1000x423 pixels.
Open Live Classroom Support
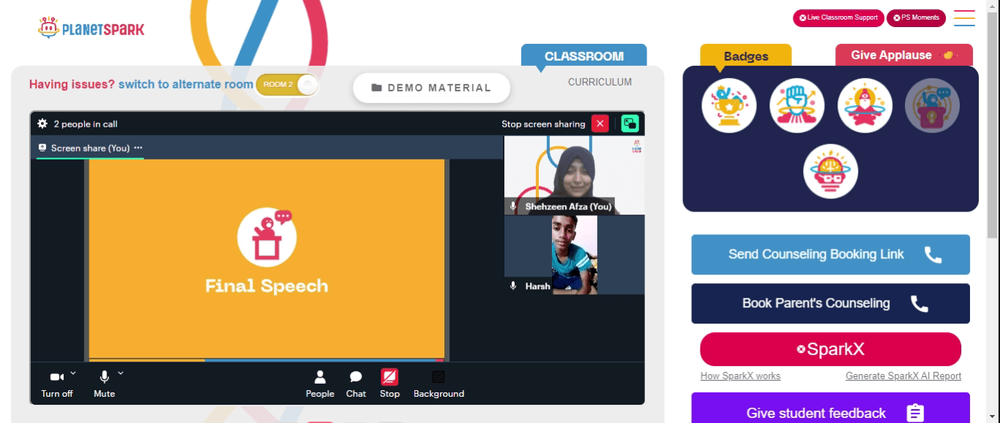[838, 18]
